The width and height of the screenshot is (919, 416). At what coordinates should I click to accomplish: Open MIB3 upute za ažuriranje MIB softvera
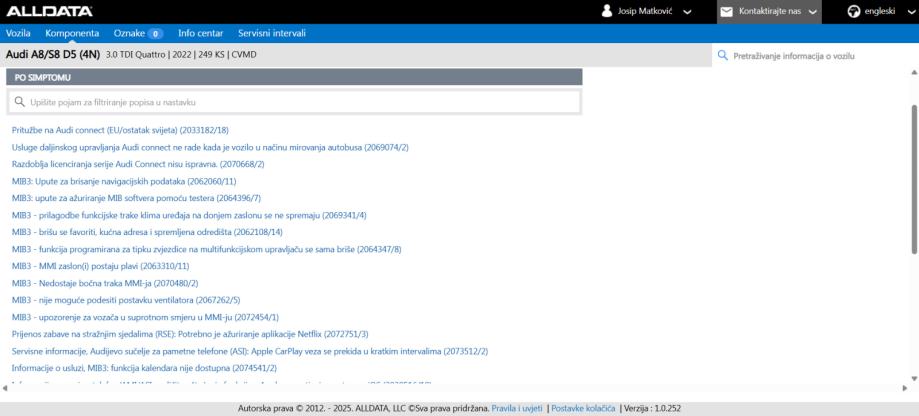[x=137, y=198]
